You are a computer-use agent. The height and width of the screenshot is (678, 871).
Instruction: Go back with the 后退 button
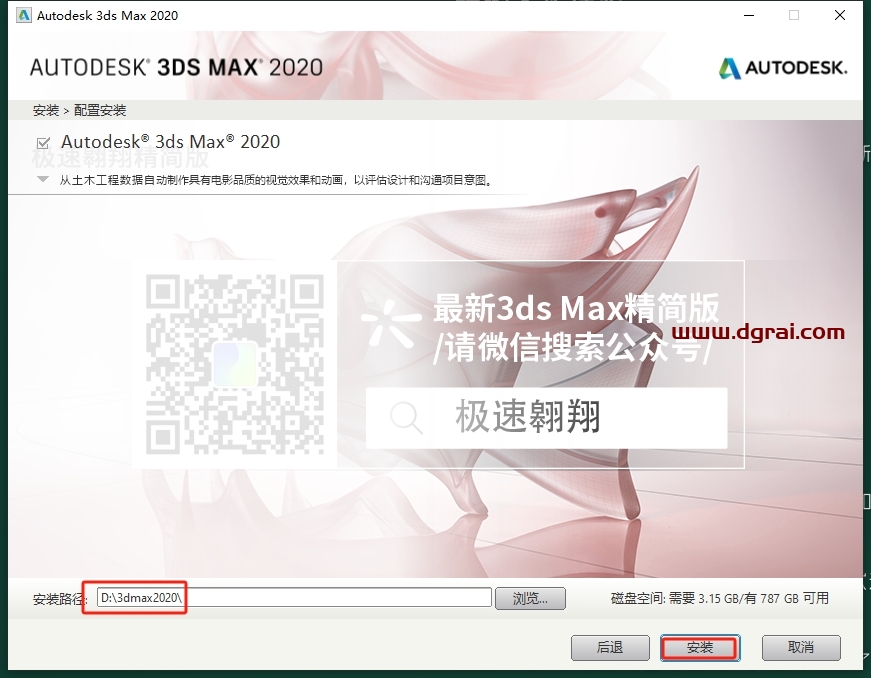610,647
